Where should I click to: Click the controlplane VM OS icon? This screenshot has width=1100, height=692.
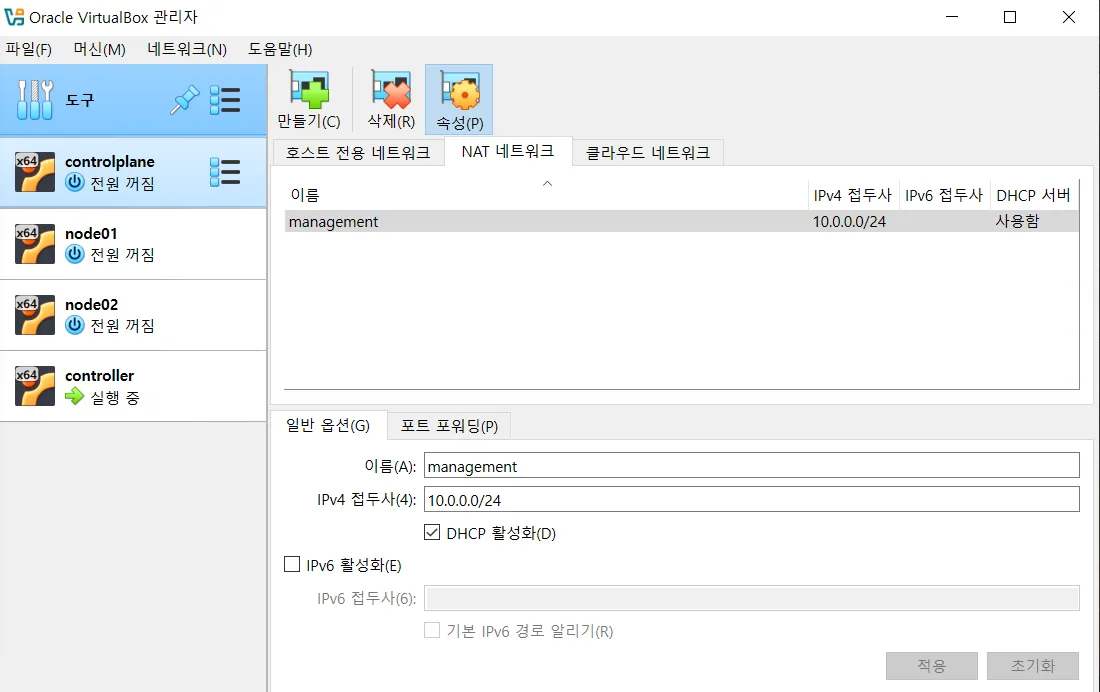coord(35,172)
